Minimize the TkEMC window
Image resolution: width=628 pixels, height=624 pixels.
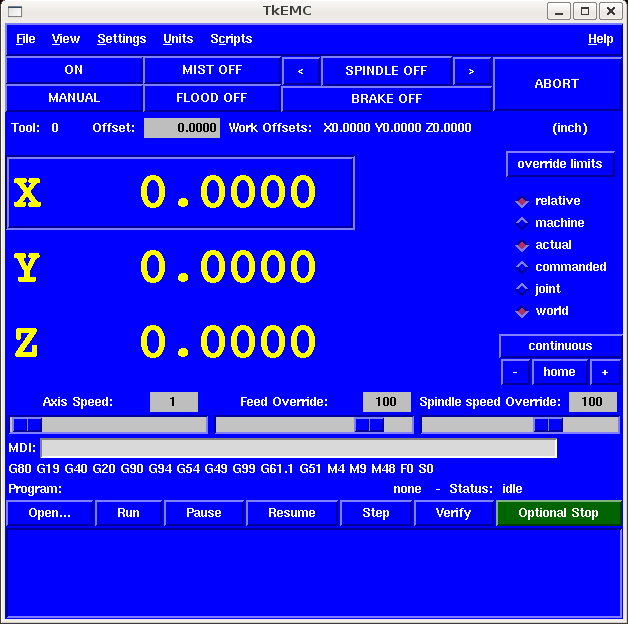[559, 11]
